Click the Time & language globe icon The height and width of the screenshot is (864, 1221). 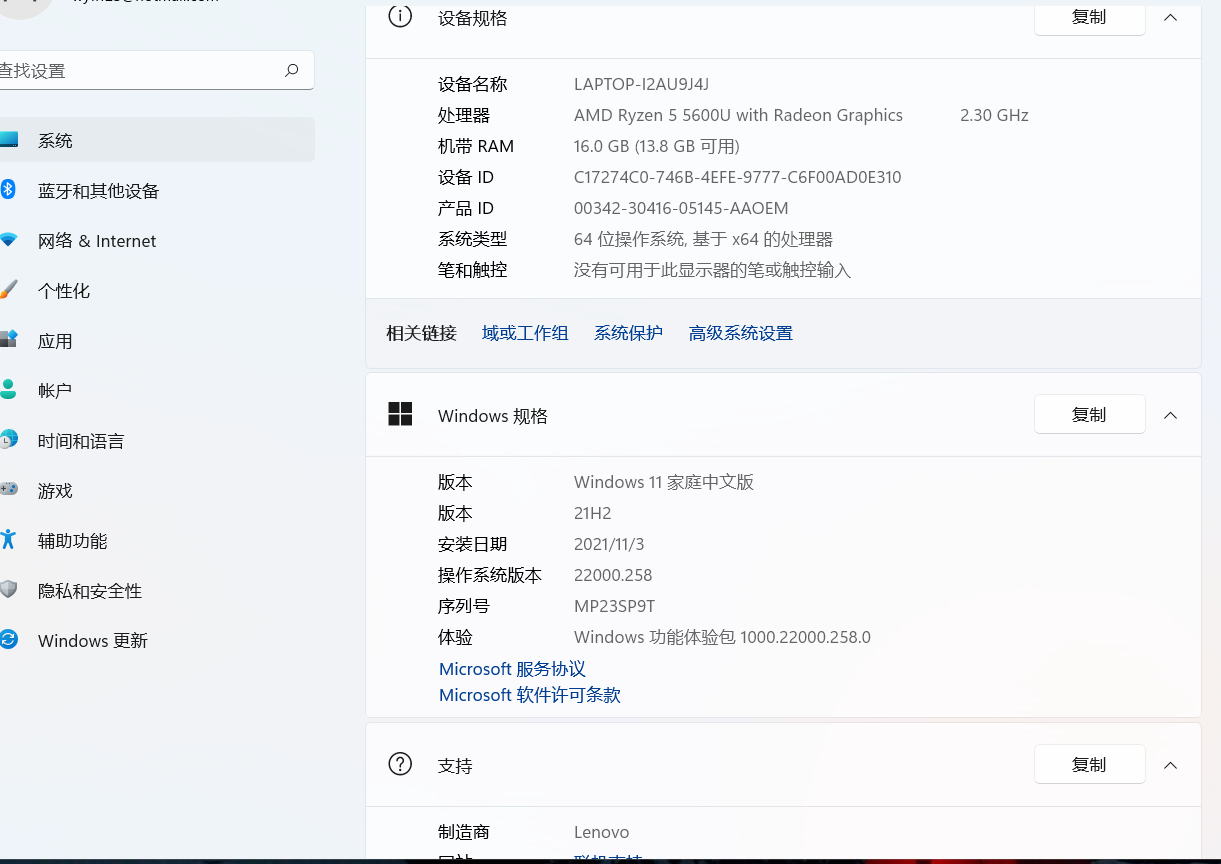(8, 439)
